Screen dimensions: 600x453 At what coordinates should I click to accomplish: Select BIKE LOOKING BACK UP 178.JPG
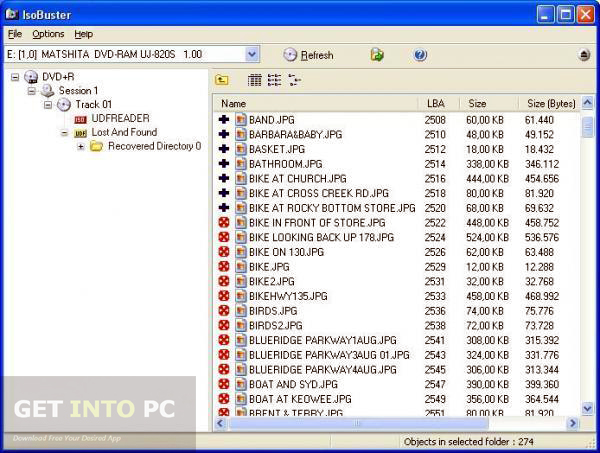coord(321,238)
